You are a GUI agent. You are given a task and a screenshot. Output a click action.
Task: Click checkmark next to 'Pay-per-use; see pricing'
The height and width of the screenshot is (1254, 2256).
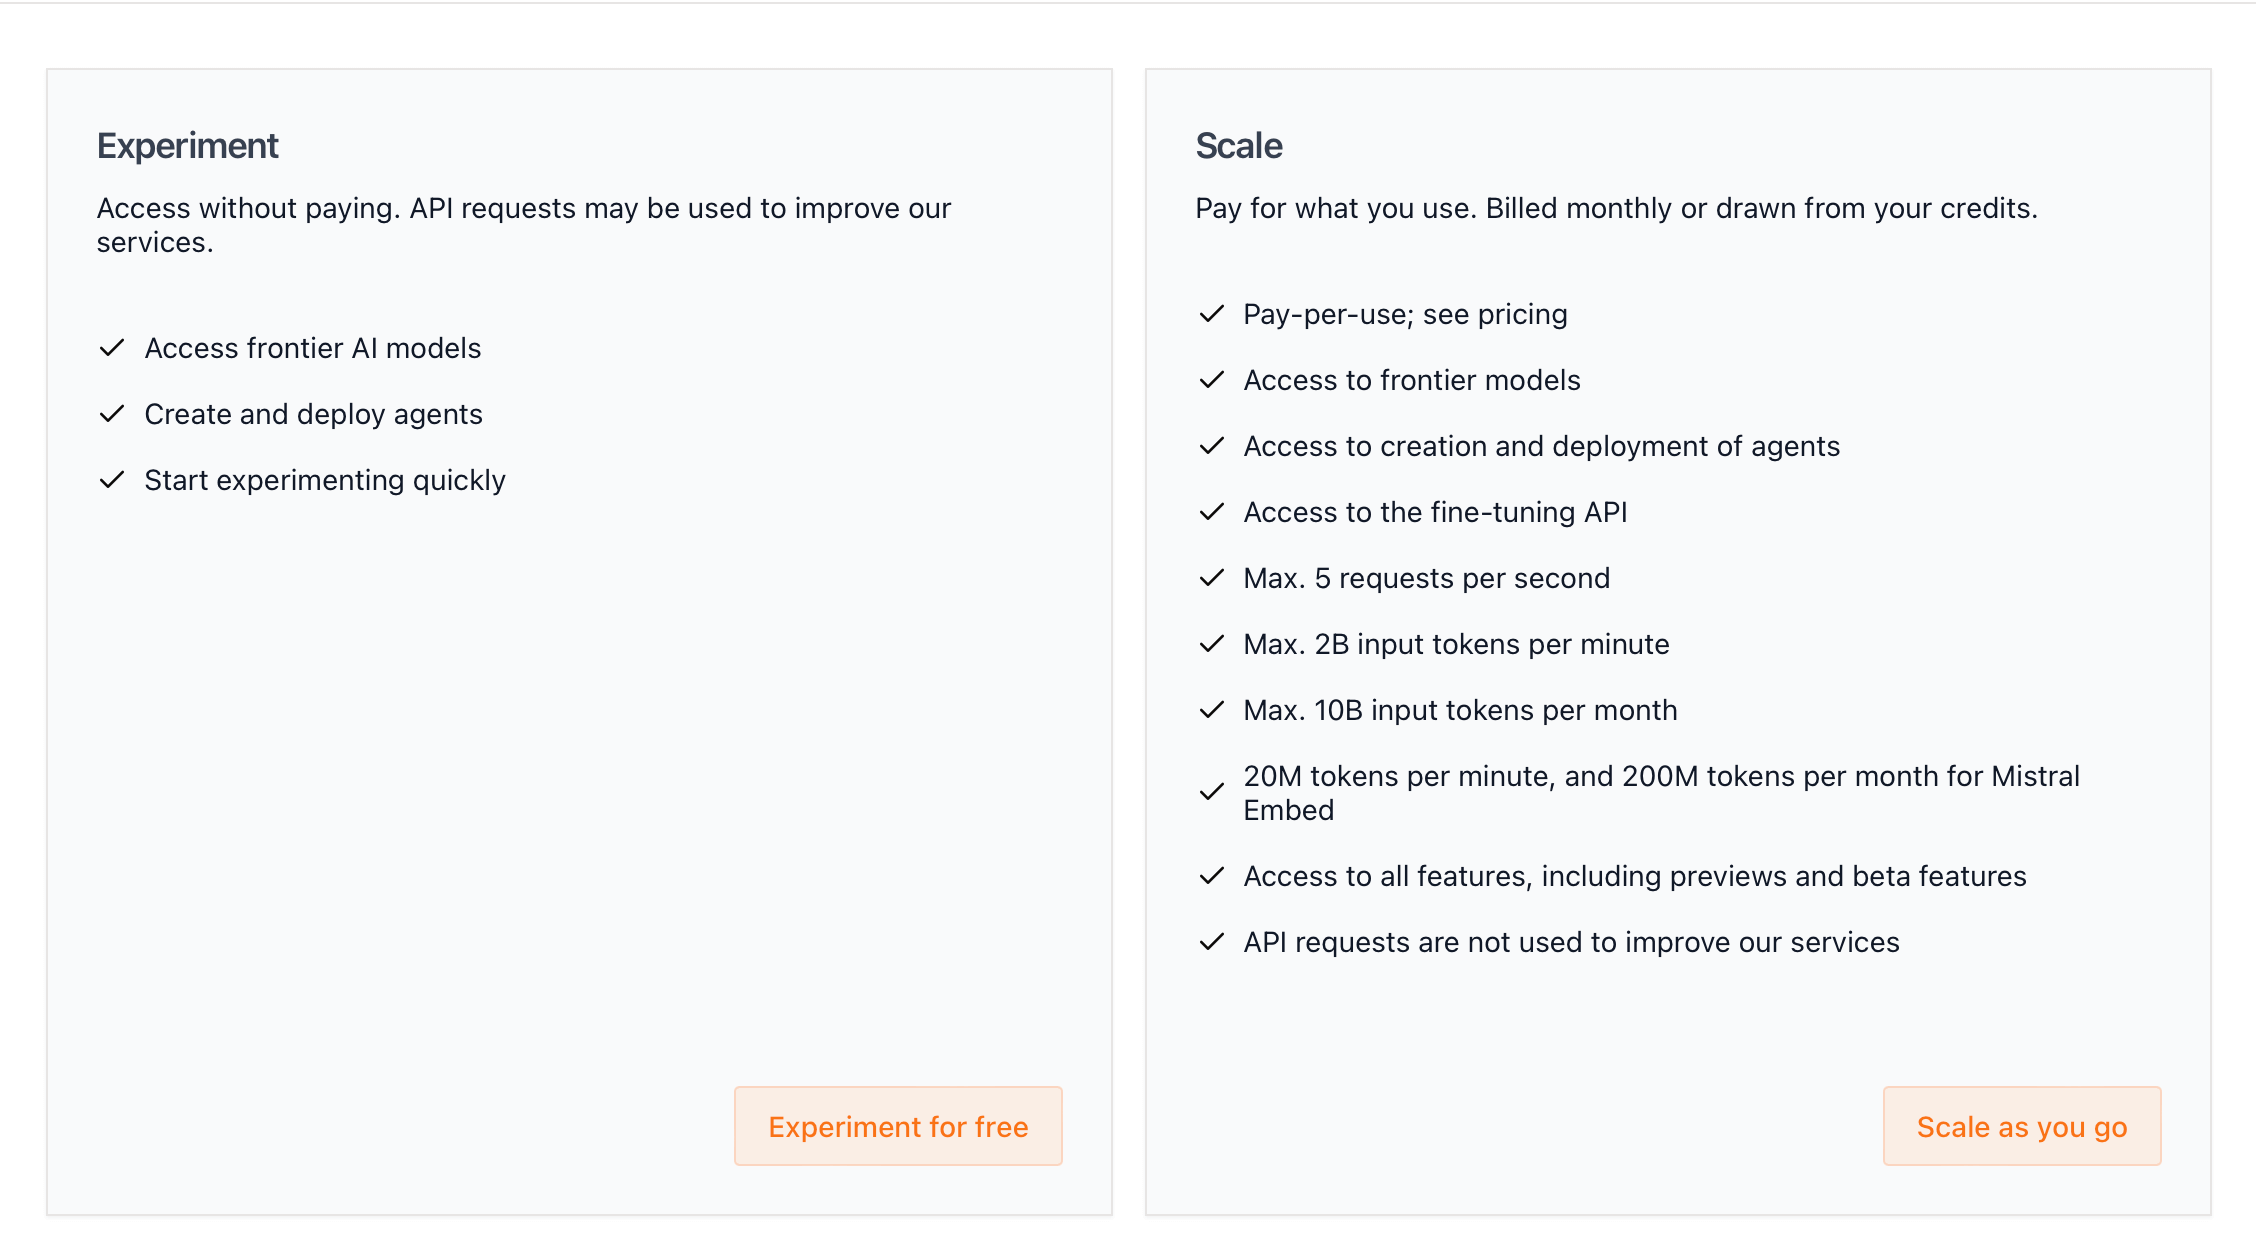click(x=1211, y=314)
